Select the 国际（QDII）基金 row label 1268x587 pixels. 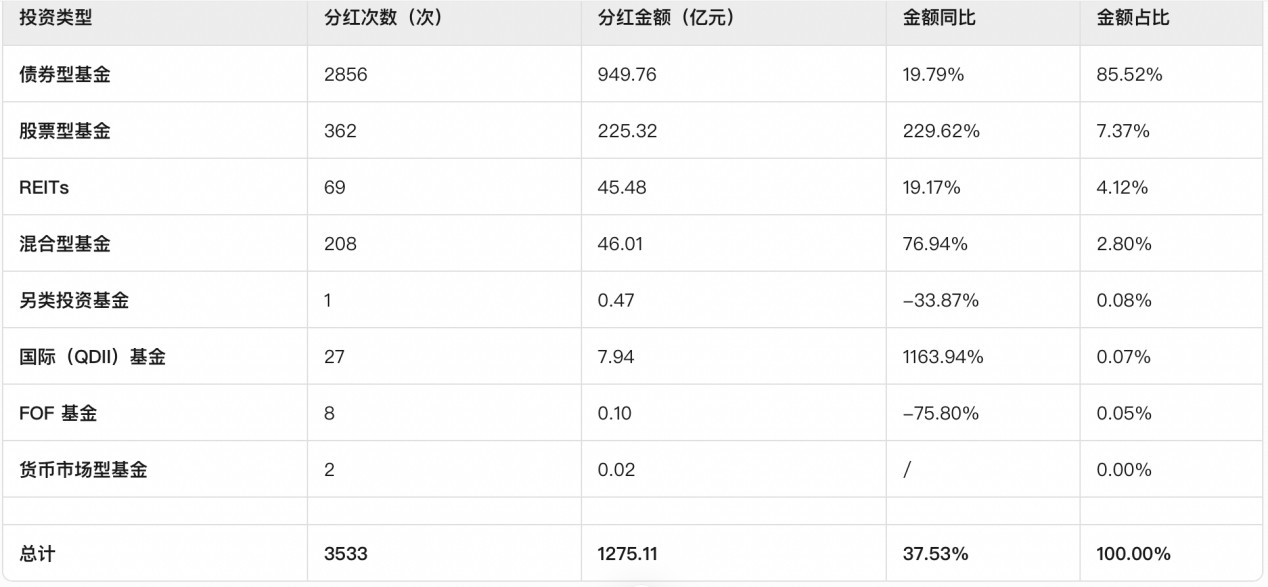pos(92,357)
